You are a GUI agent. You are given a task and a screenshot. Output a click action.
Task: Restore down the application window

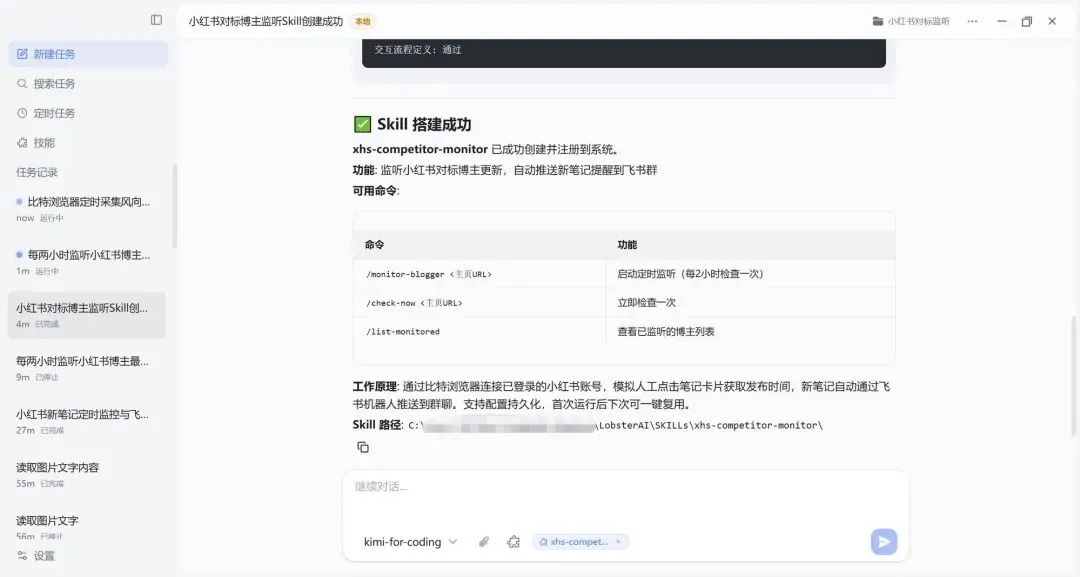tap(1027, 21)
